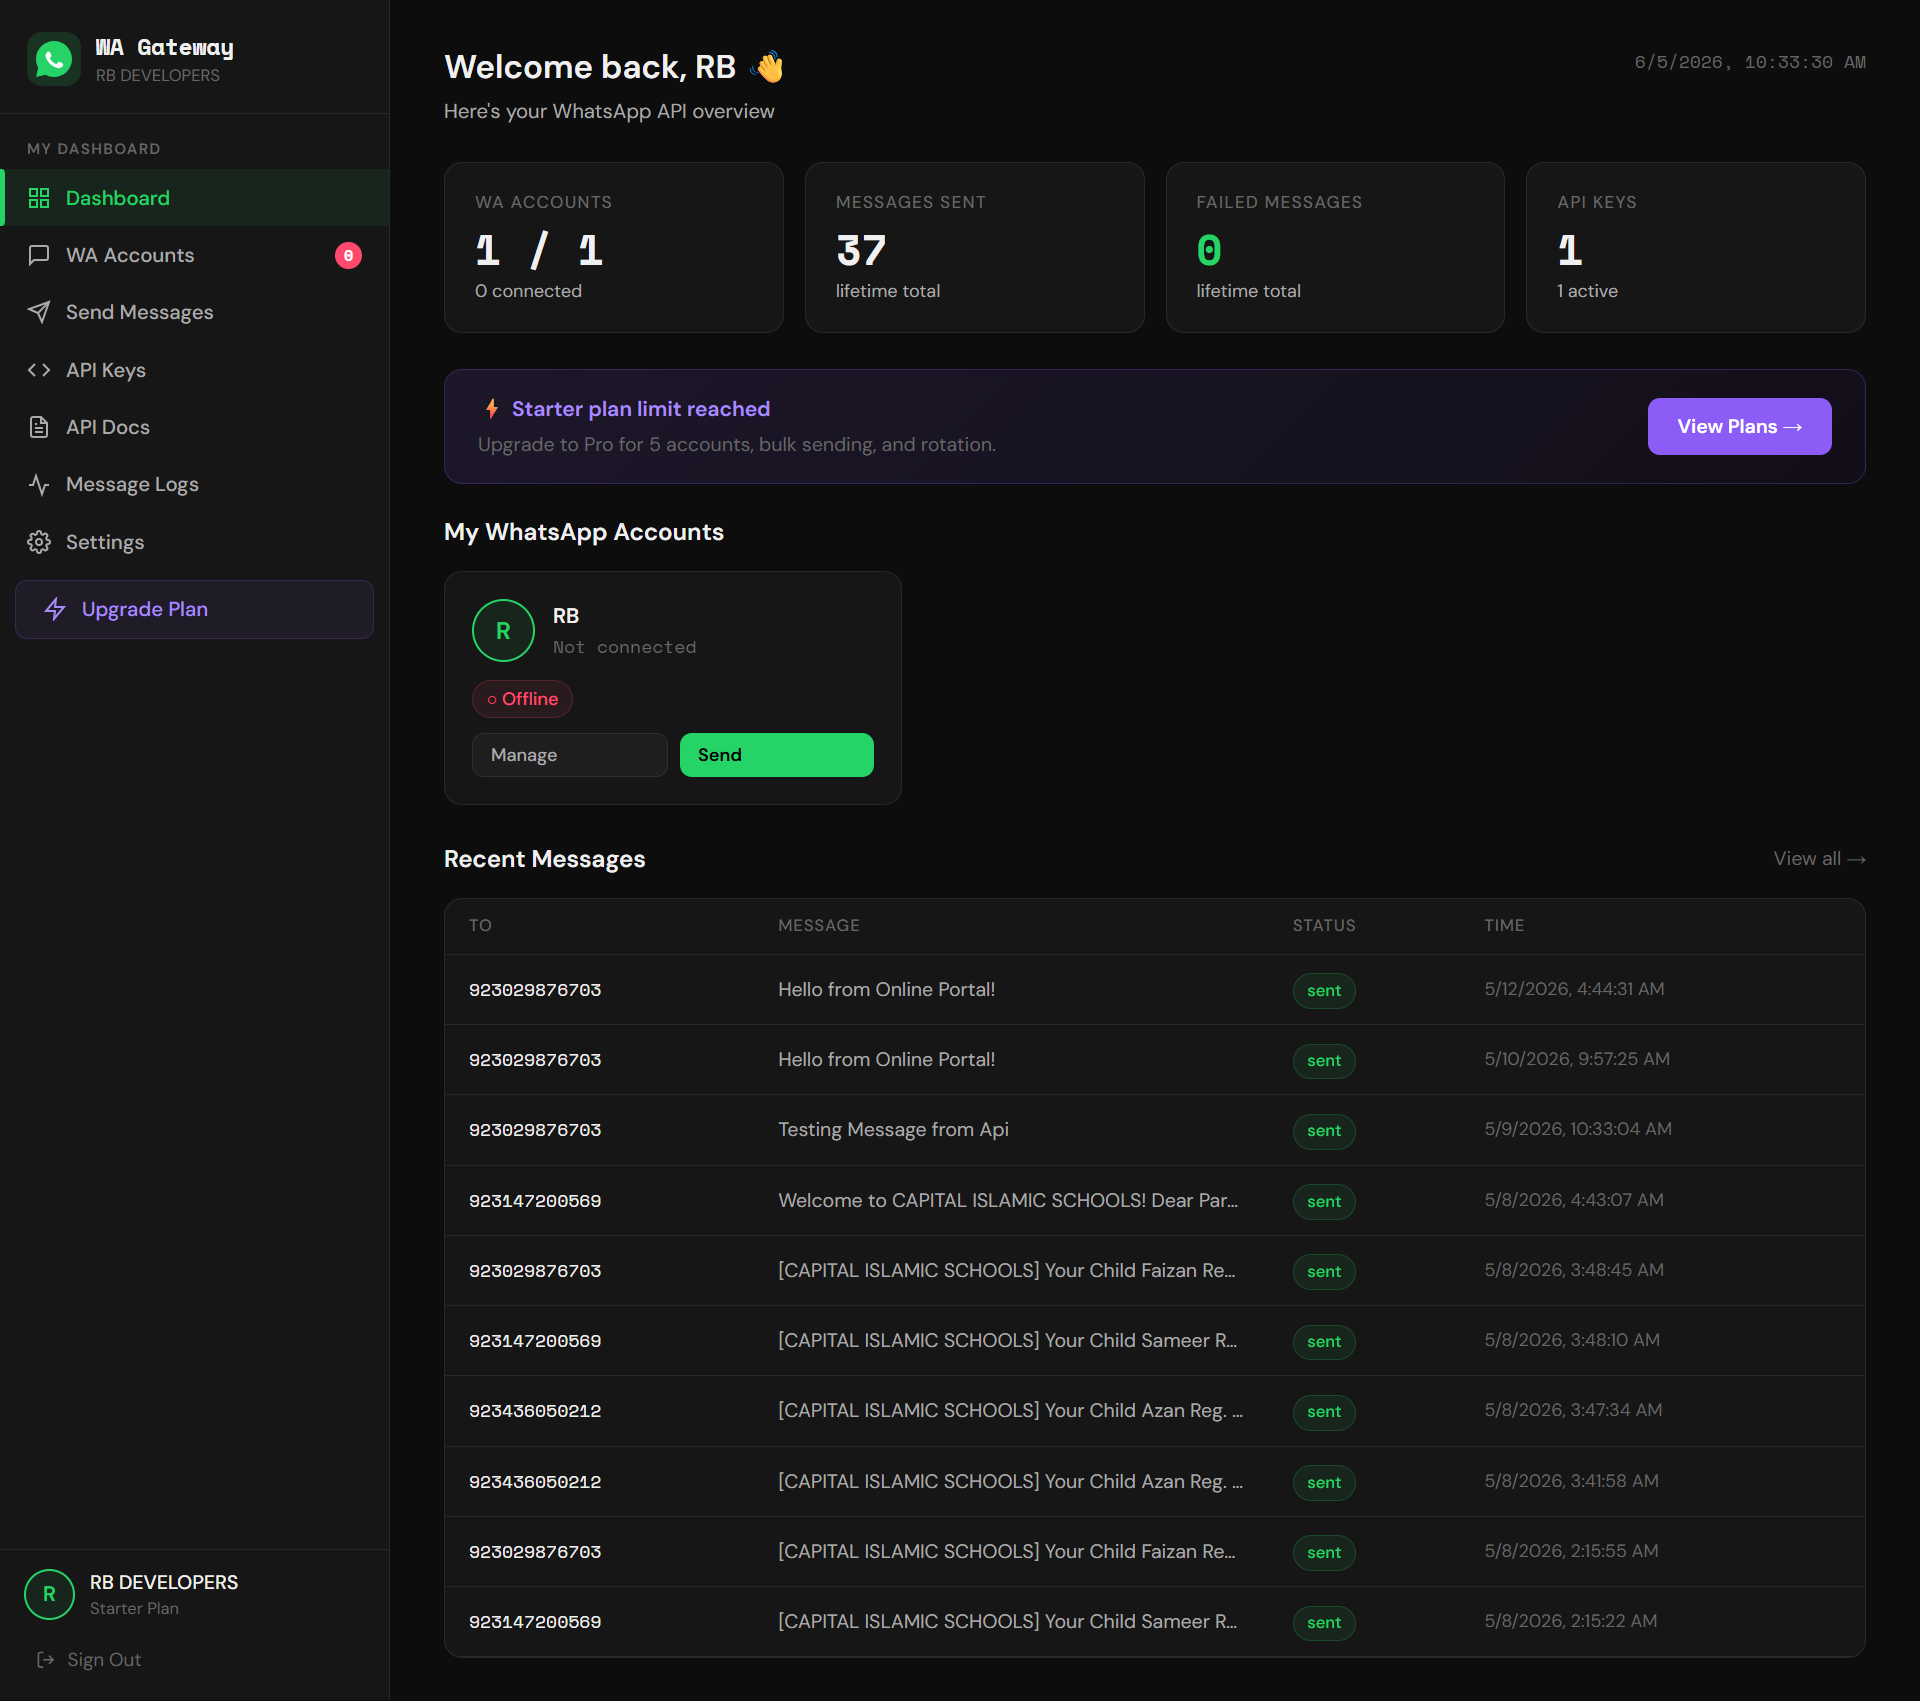The width and height of the screenshot is (1920, 1701).
Task: Click the timestamp 5/8/2026, 3:48:45 AM
Action: [1574, 1270]
